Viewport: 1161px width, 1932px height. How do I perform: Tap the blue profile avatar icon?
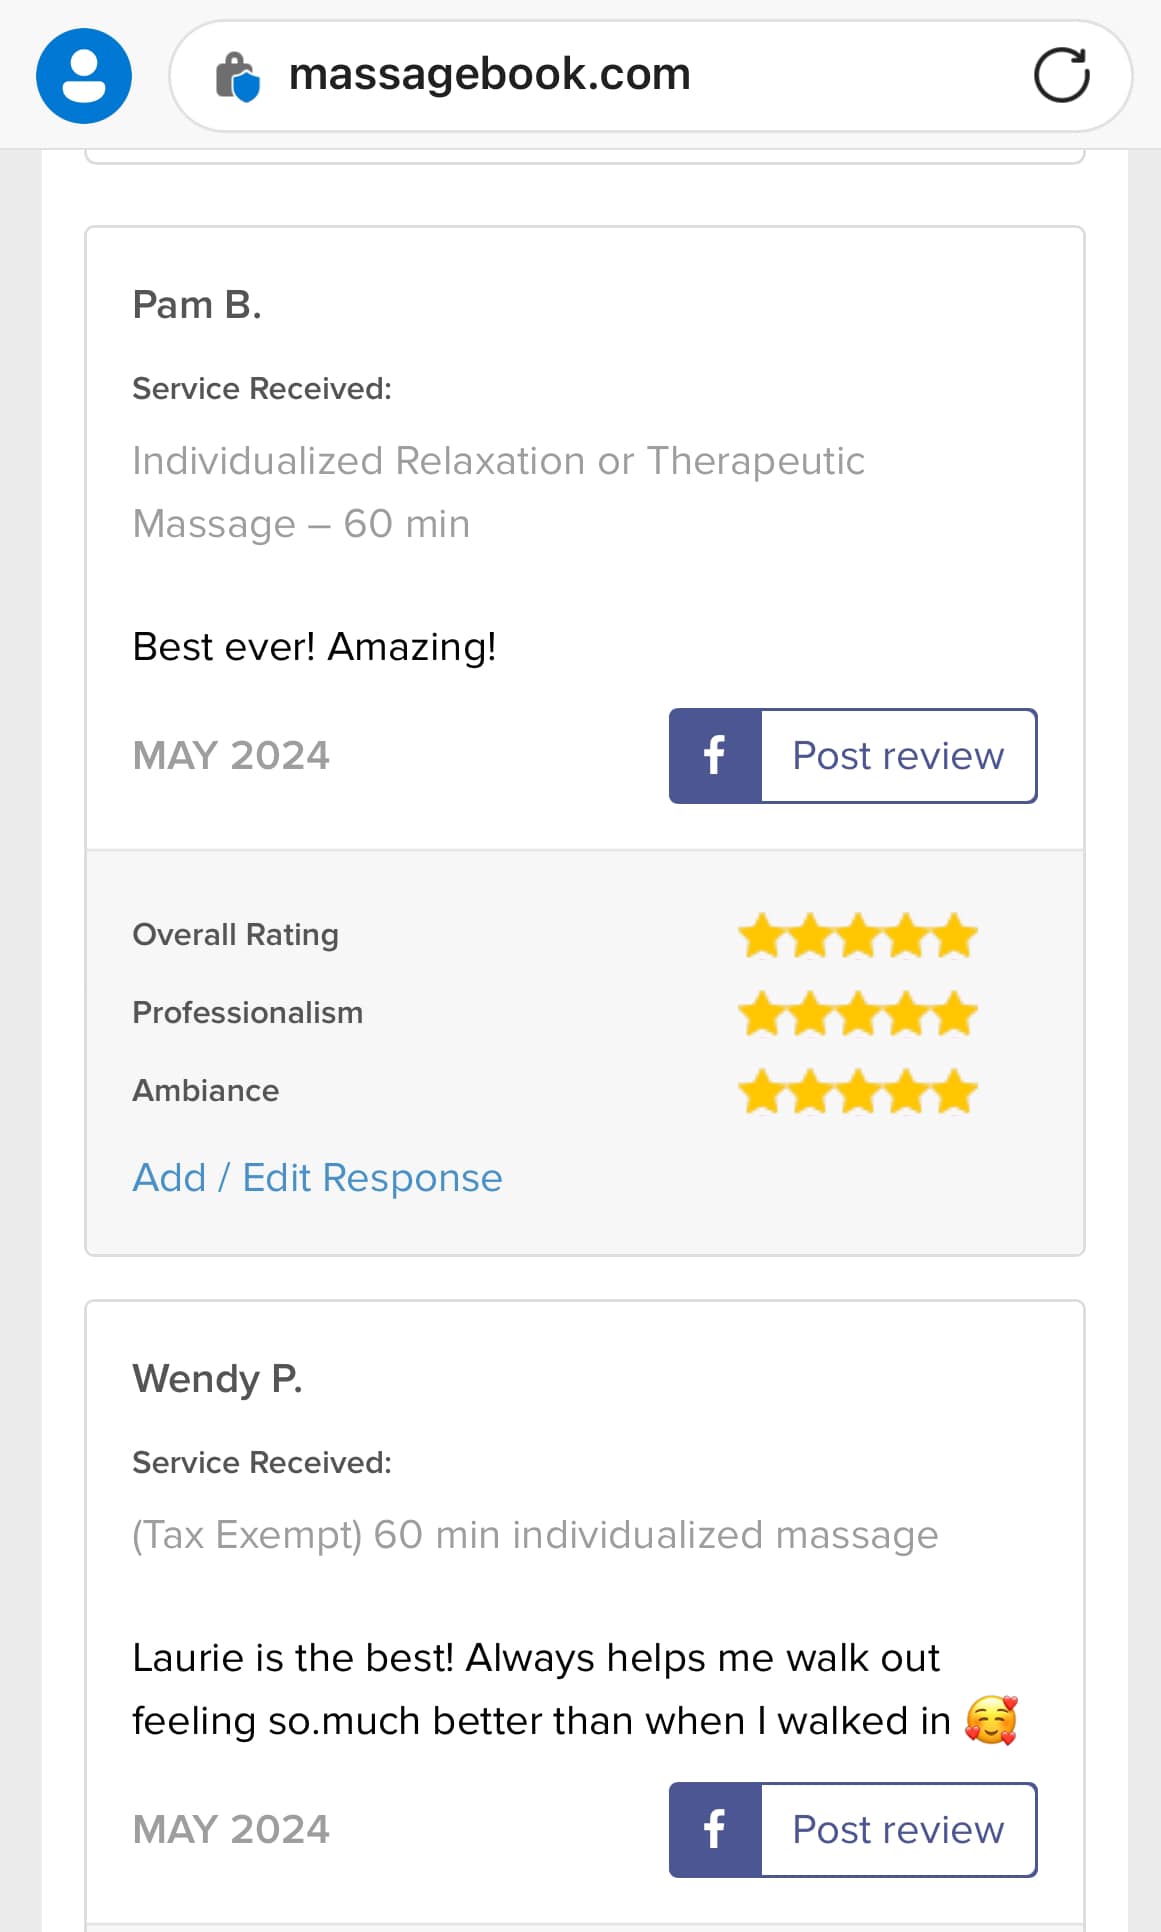click(84, 76)
